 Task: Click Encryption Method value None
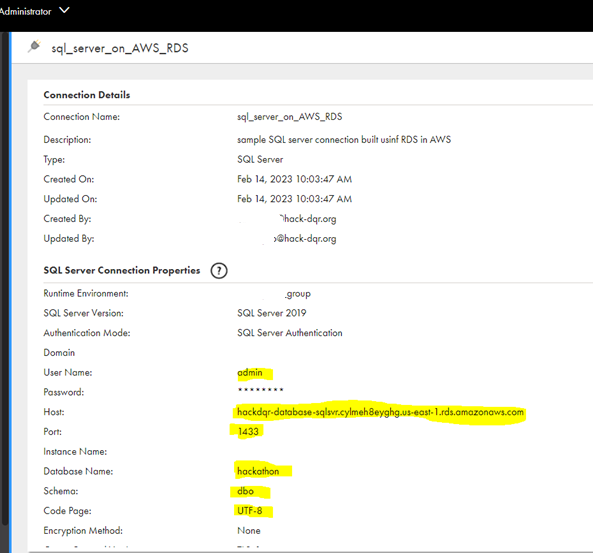click(249, 530)
